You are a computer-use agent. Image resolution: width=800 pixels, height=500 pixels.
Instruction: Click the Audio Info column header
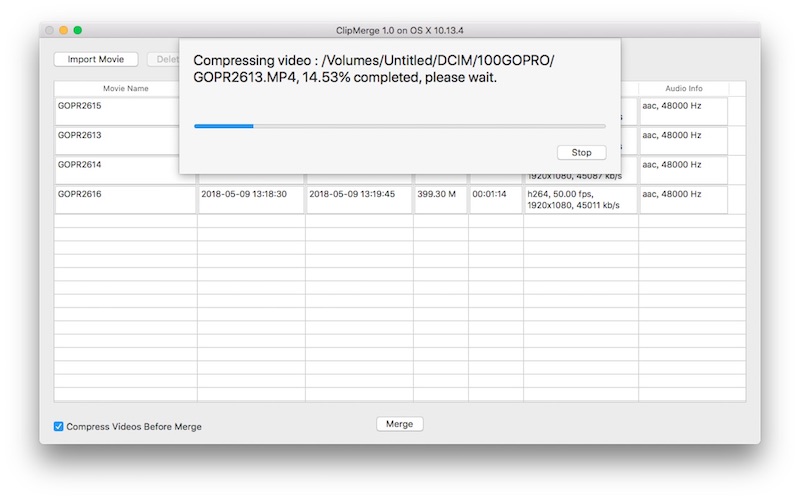tap(684, 88)
